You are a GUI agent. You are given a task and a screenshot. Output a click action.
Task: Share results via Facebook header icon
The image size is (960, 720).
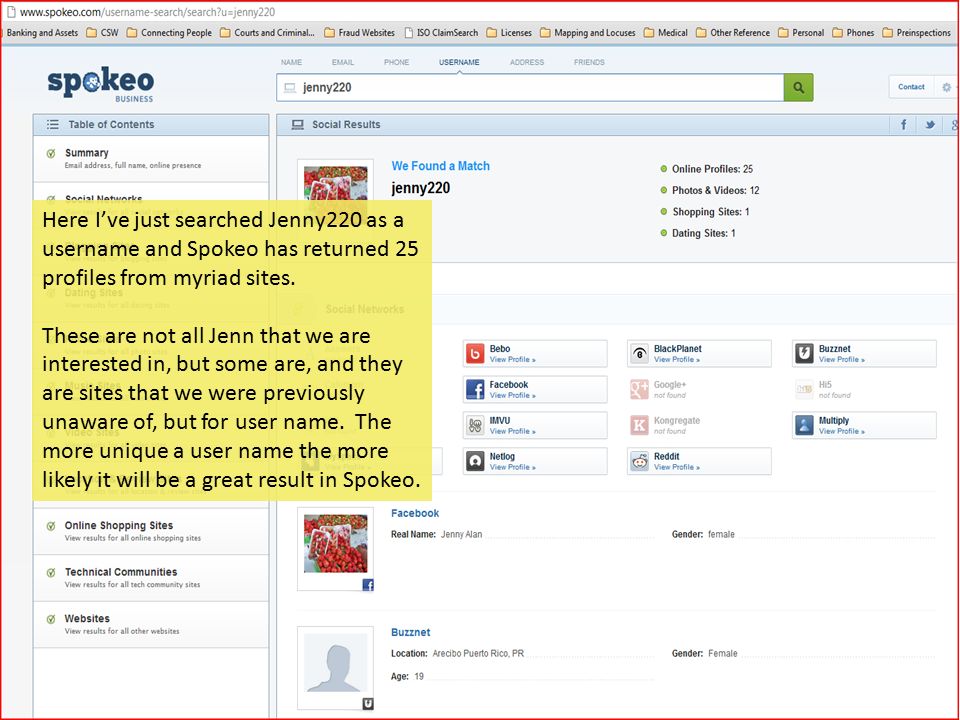903,125
